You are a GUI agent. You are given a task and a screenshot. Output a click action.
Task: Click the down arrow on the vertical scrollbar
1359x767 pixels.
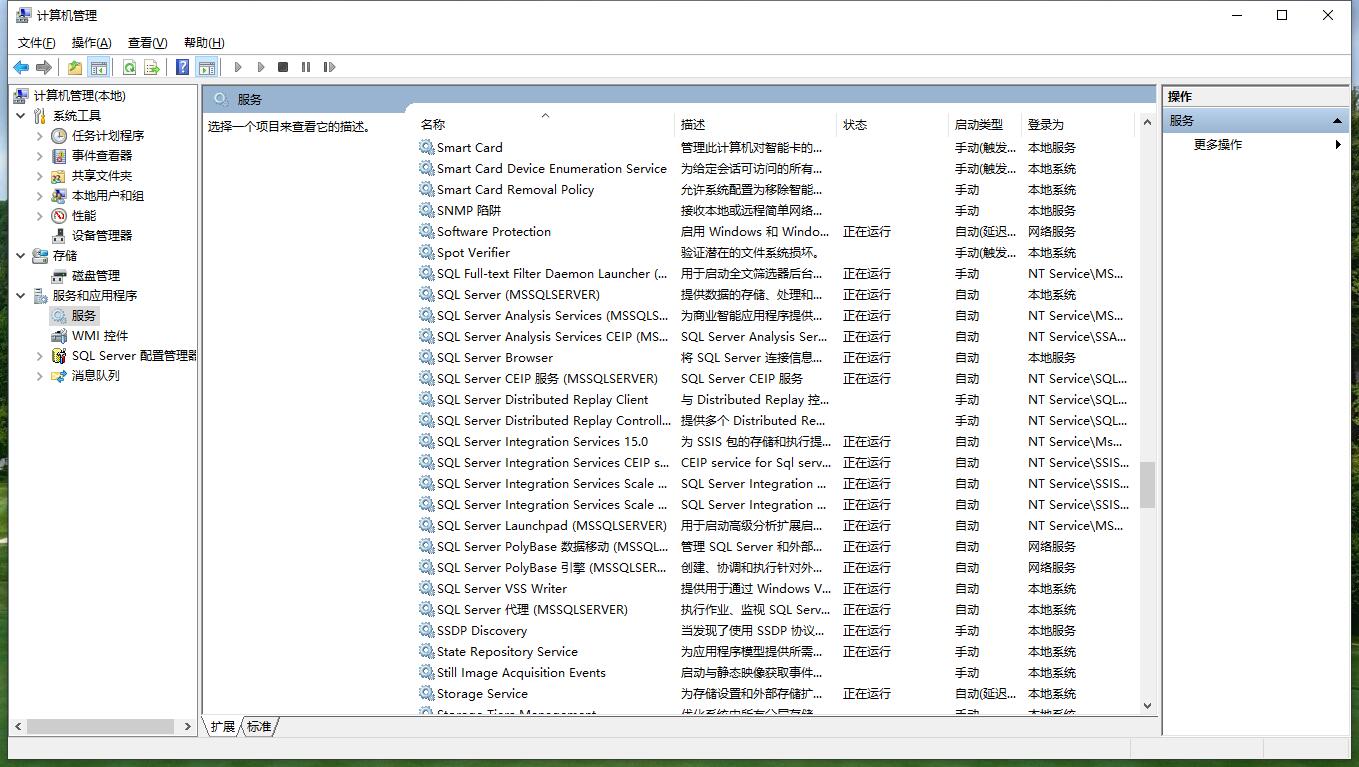click(x=1146, y=705)
